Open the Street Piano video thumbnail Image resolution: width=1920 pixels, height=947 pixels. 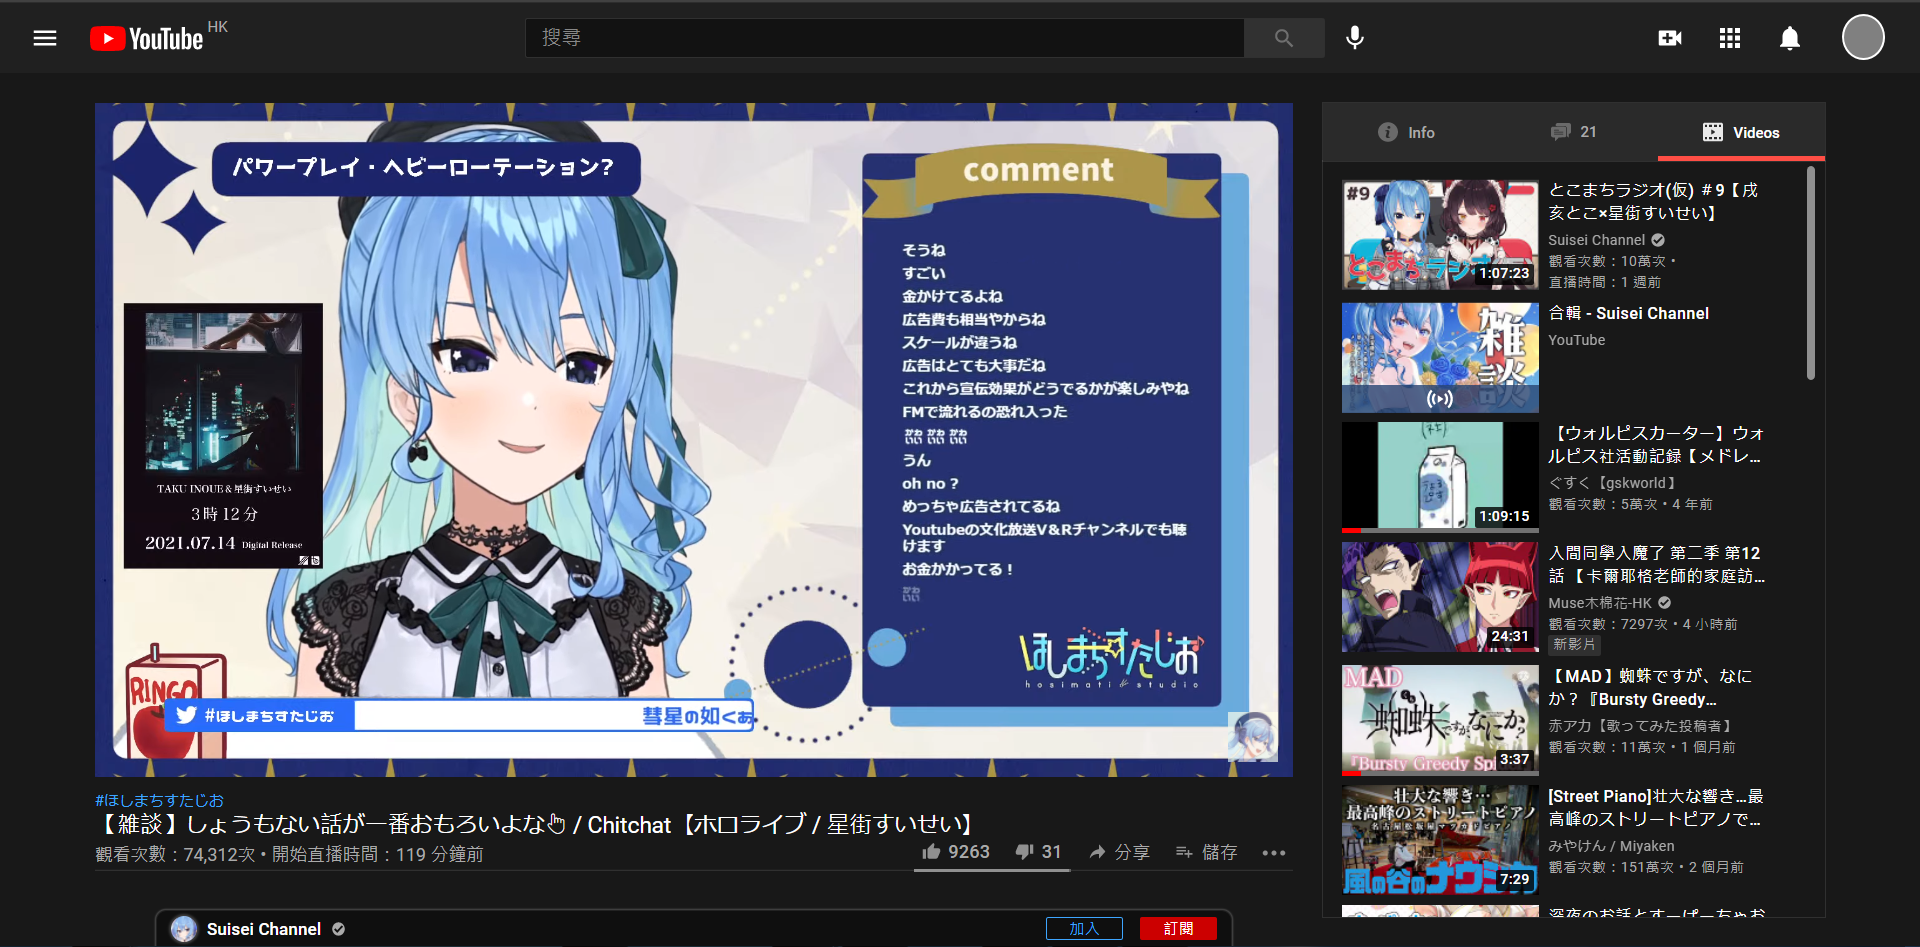[1440, 840]
